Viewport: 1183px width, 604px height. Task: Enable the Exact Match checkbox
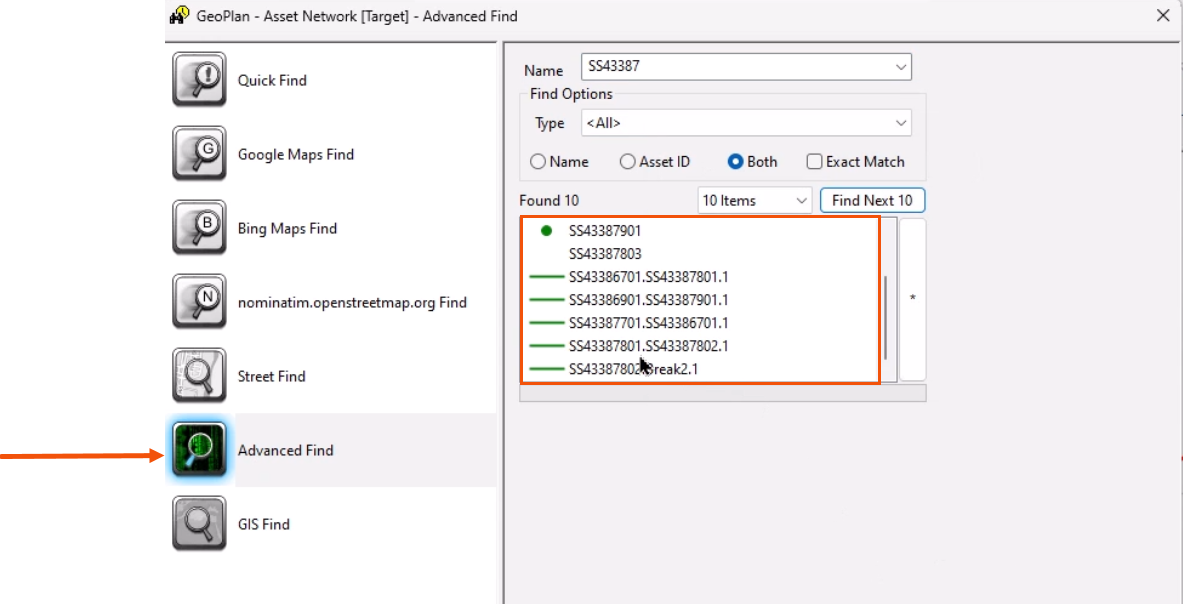[x=814, y=161]
